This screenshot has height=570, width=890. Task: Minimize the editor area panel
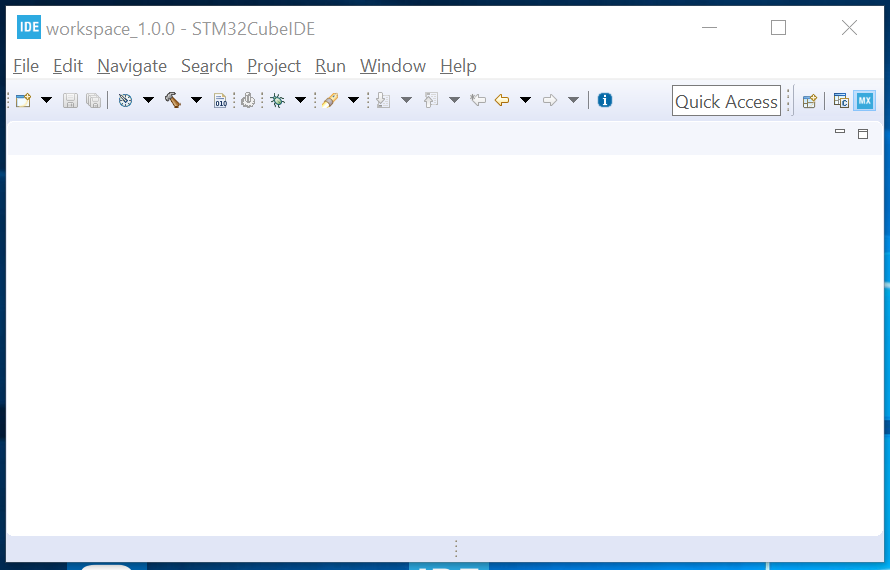coord(840,132)
